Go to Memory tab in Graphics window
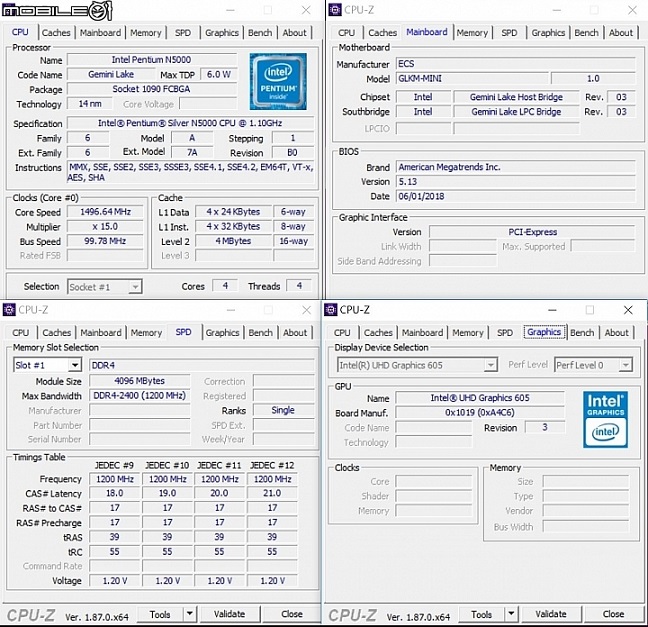648x627 pixels. point(468,333)
